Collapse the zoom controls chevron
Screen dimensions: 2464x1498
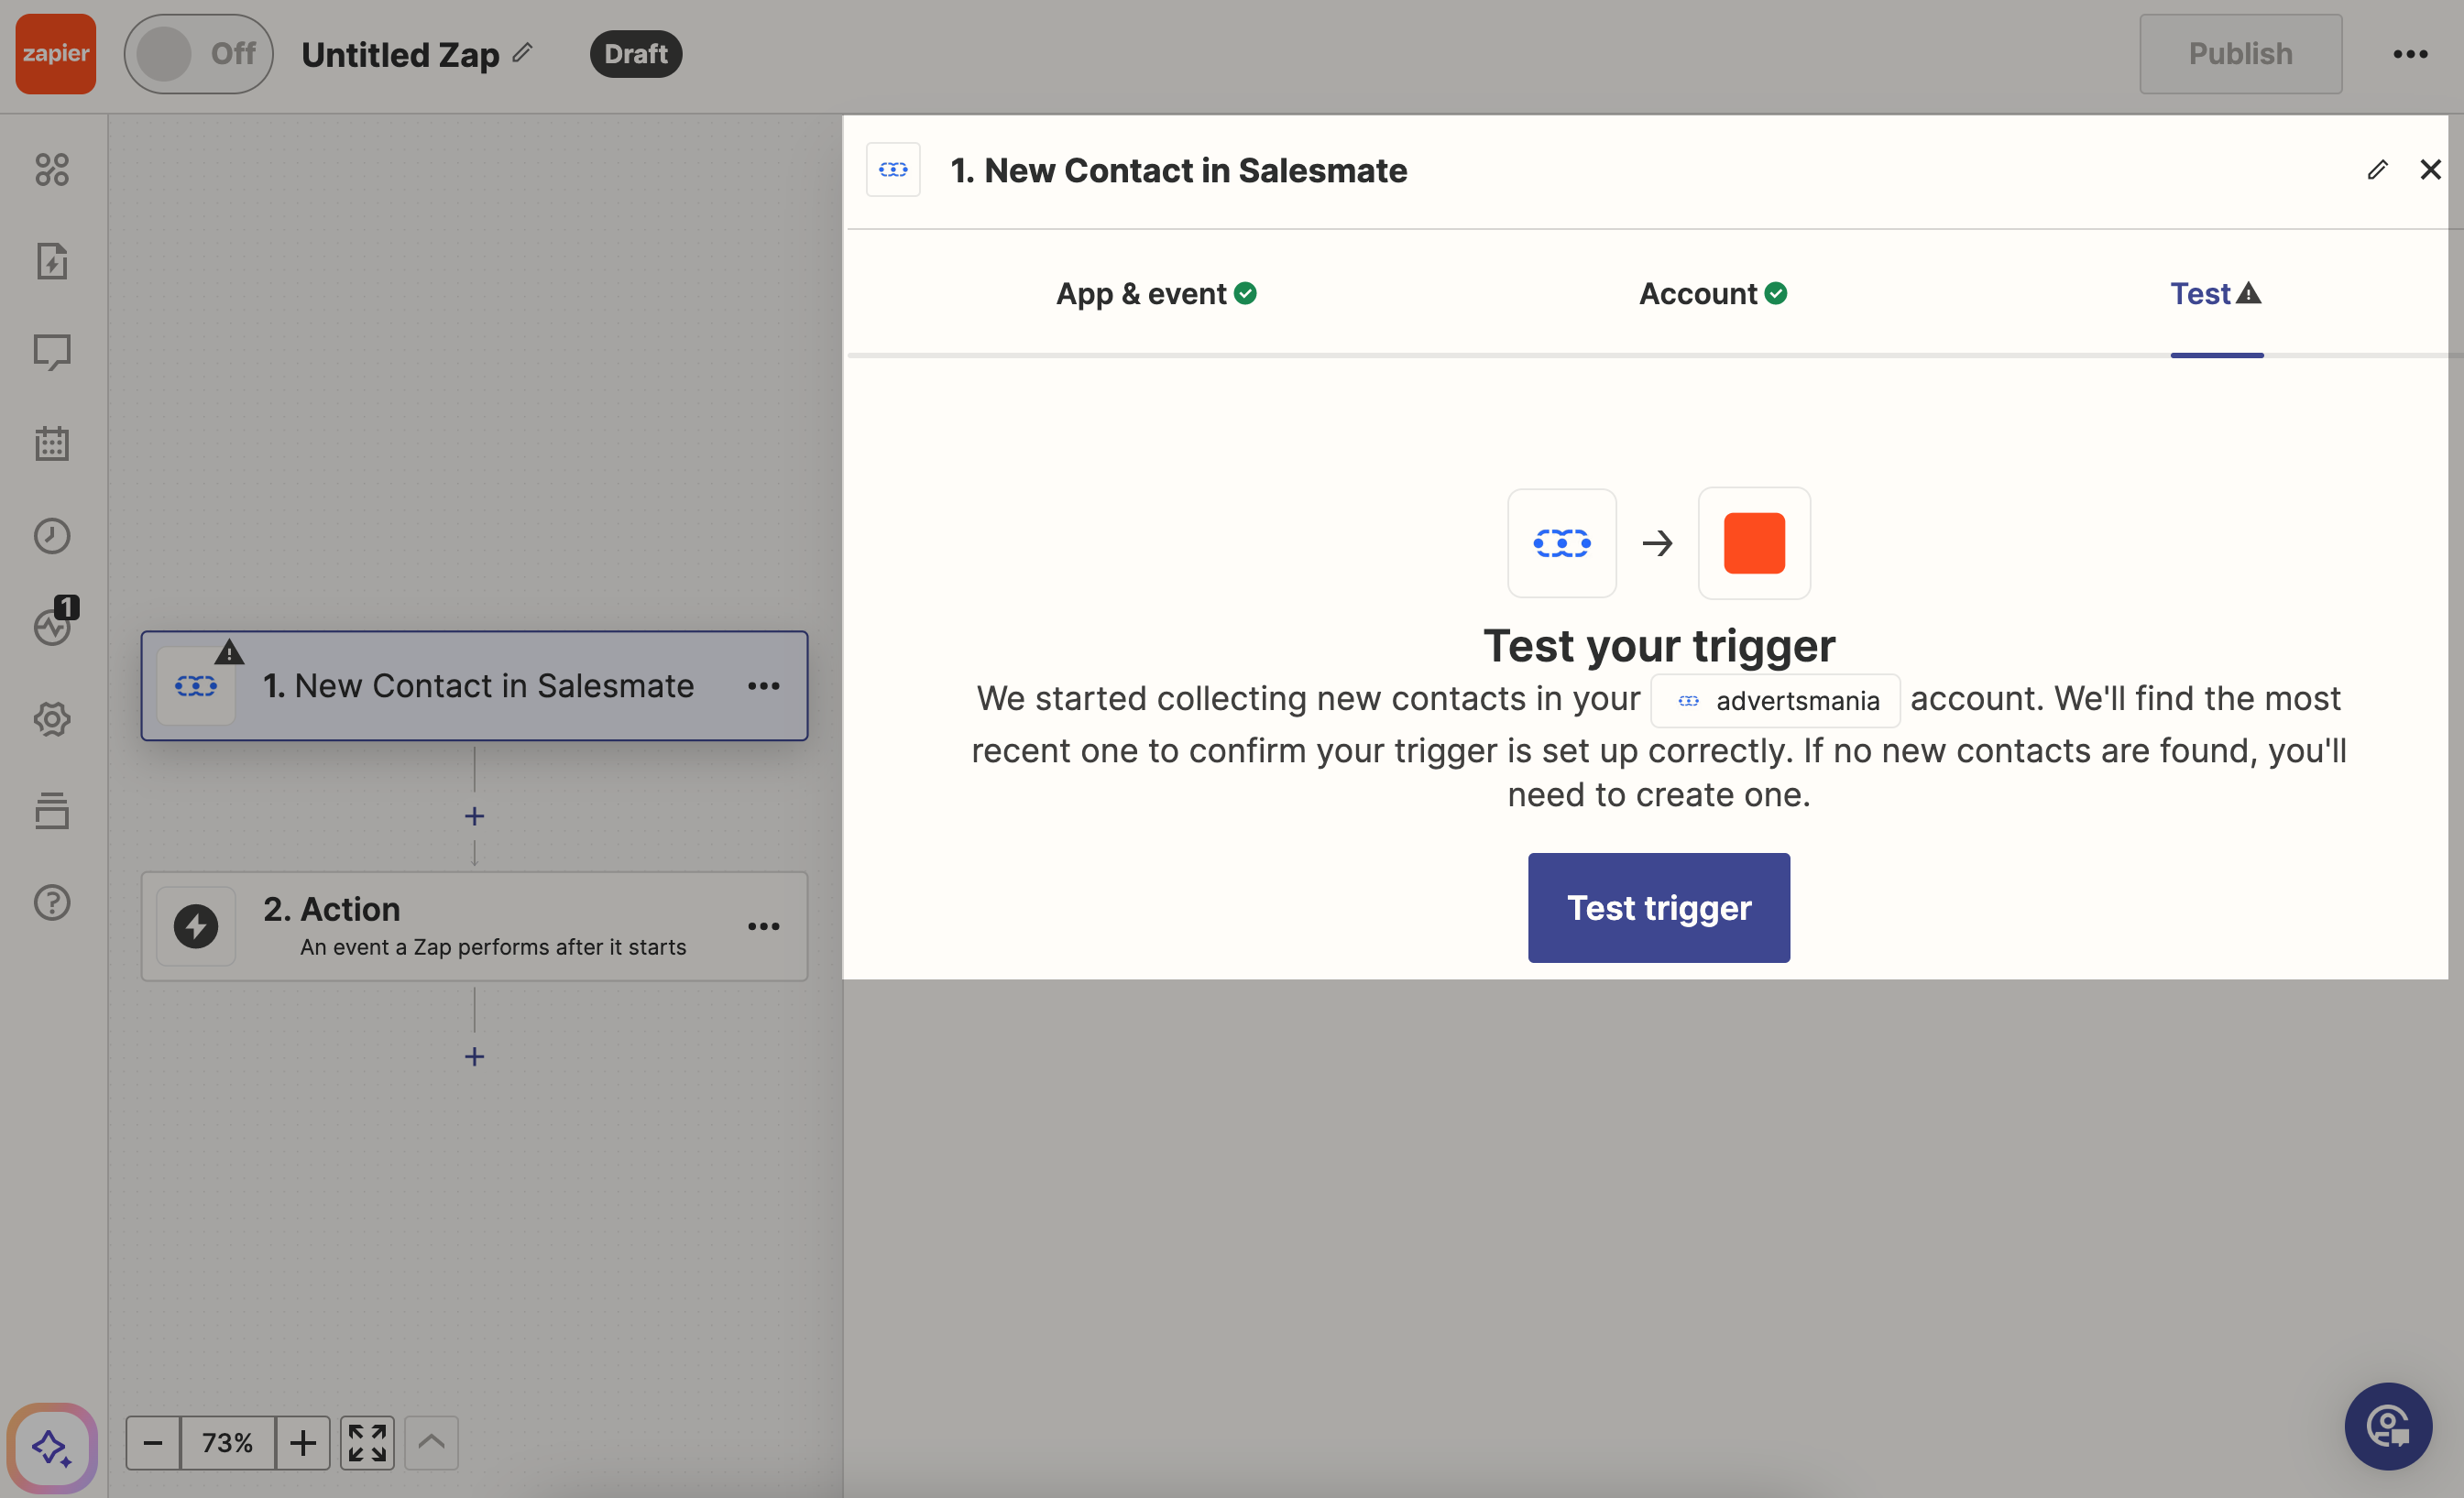(x=431, y=1443)
